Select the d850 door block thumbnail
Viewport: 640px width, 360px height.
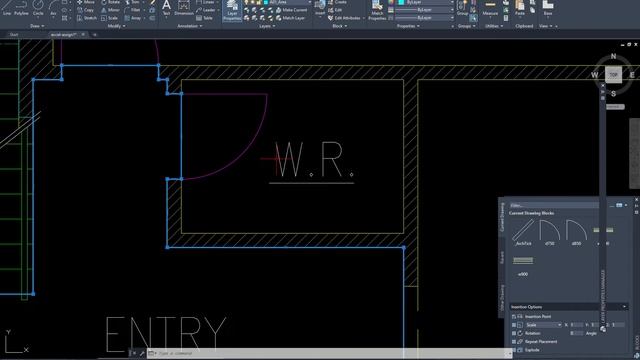click(576, 232)
